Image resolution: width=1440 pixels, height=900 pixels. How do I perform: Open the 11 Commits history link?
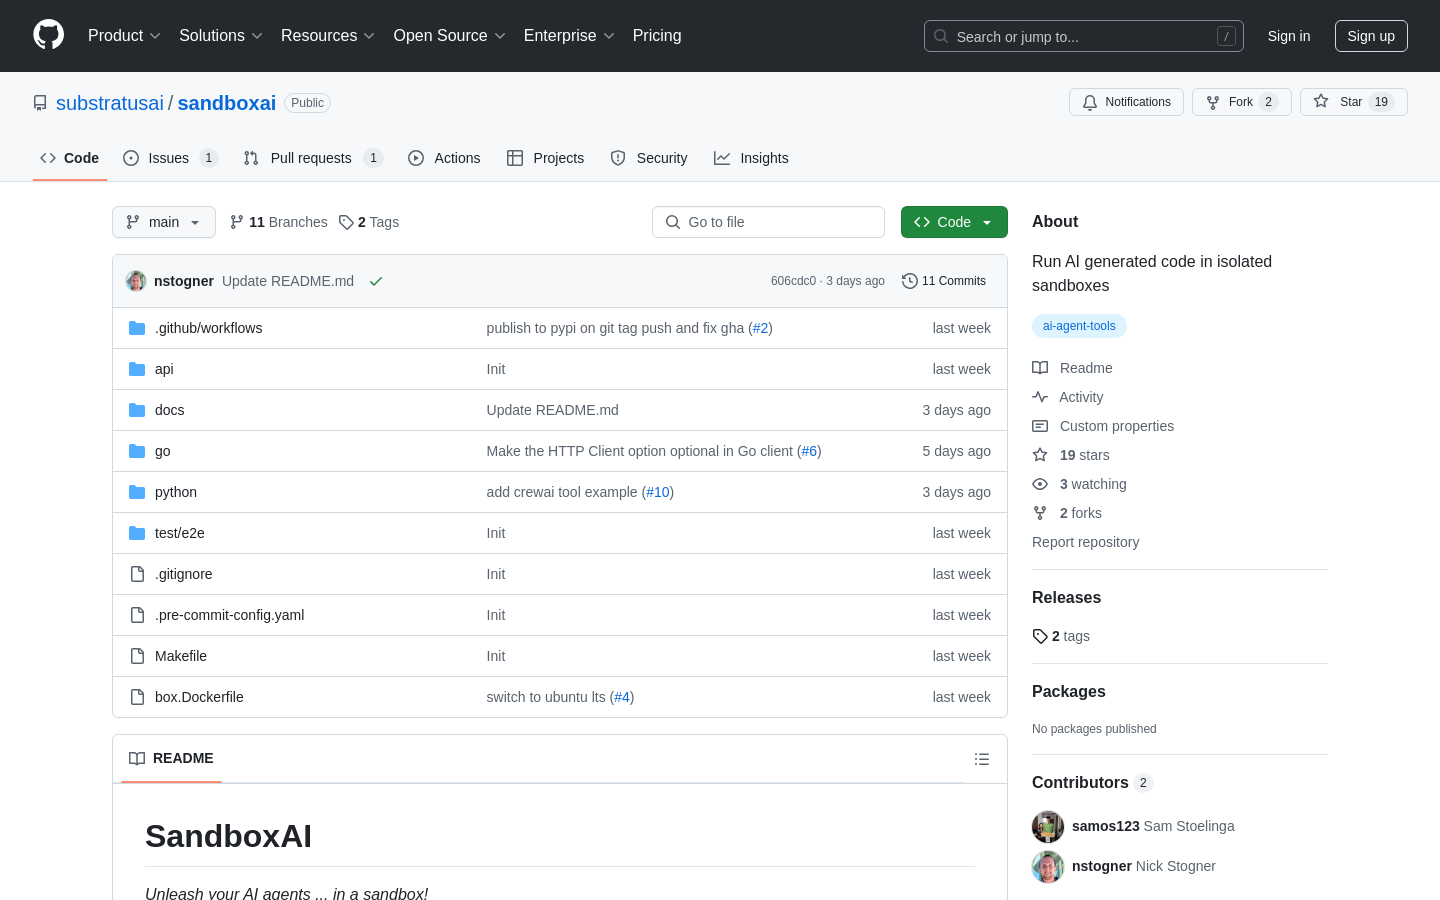point(944,281)
